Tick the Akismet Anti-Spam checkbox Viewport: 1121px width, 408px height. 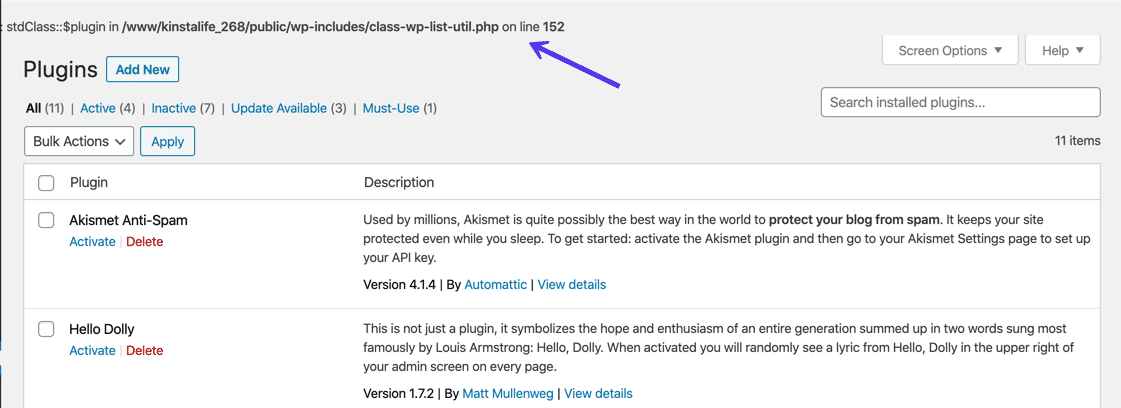(46, 220)
